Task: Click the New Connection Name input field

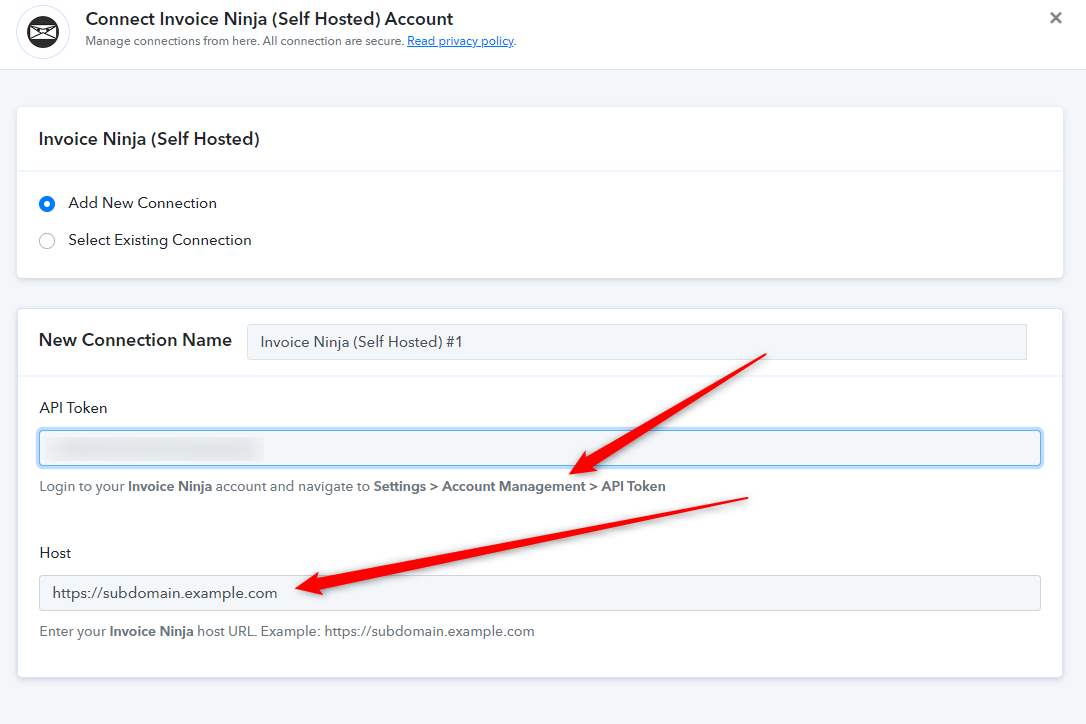Action: 637,342
